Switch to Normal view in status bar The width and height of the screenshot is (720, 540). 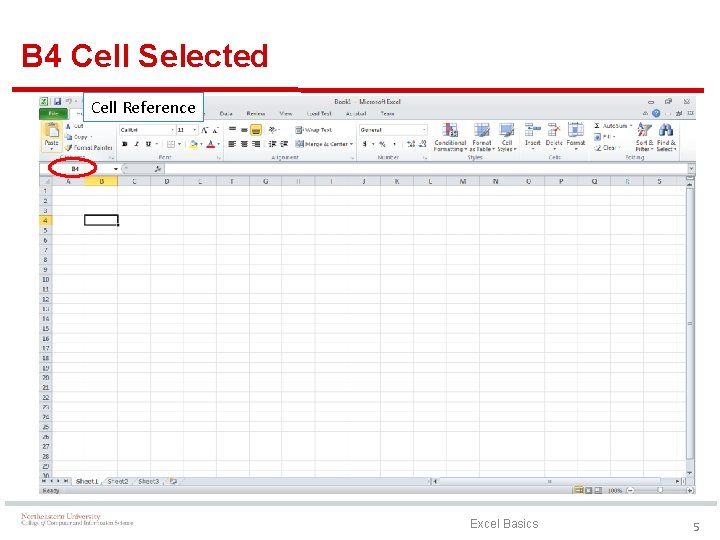pos(579,490)
